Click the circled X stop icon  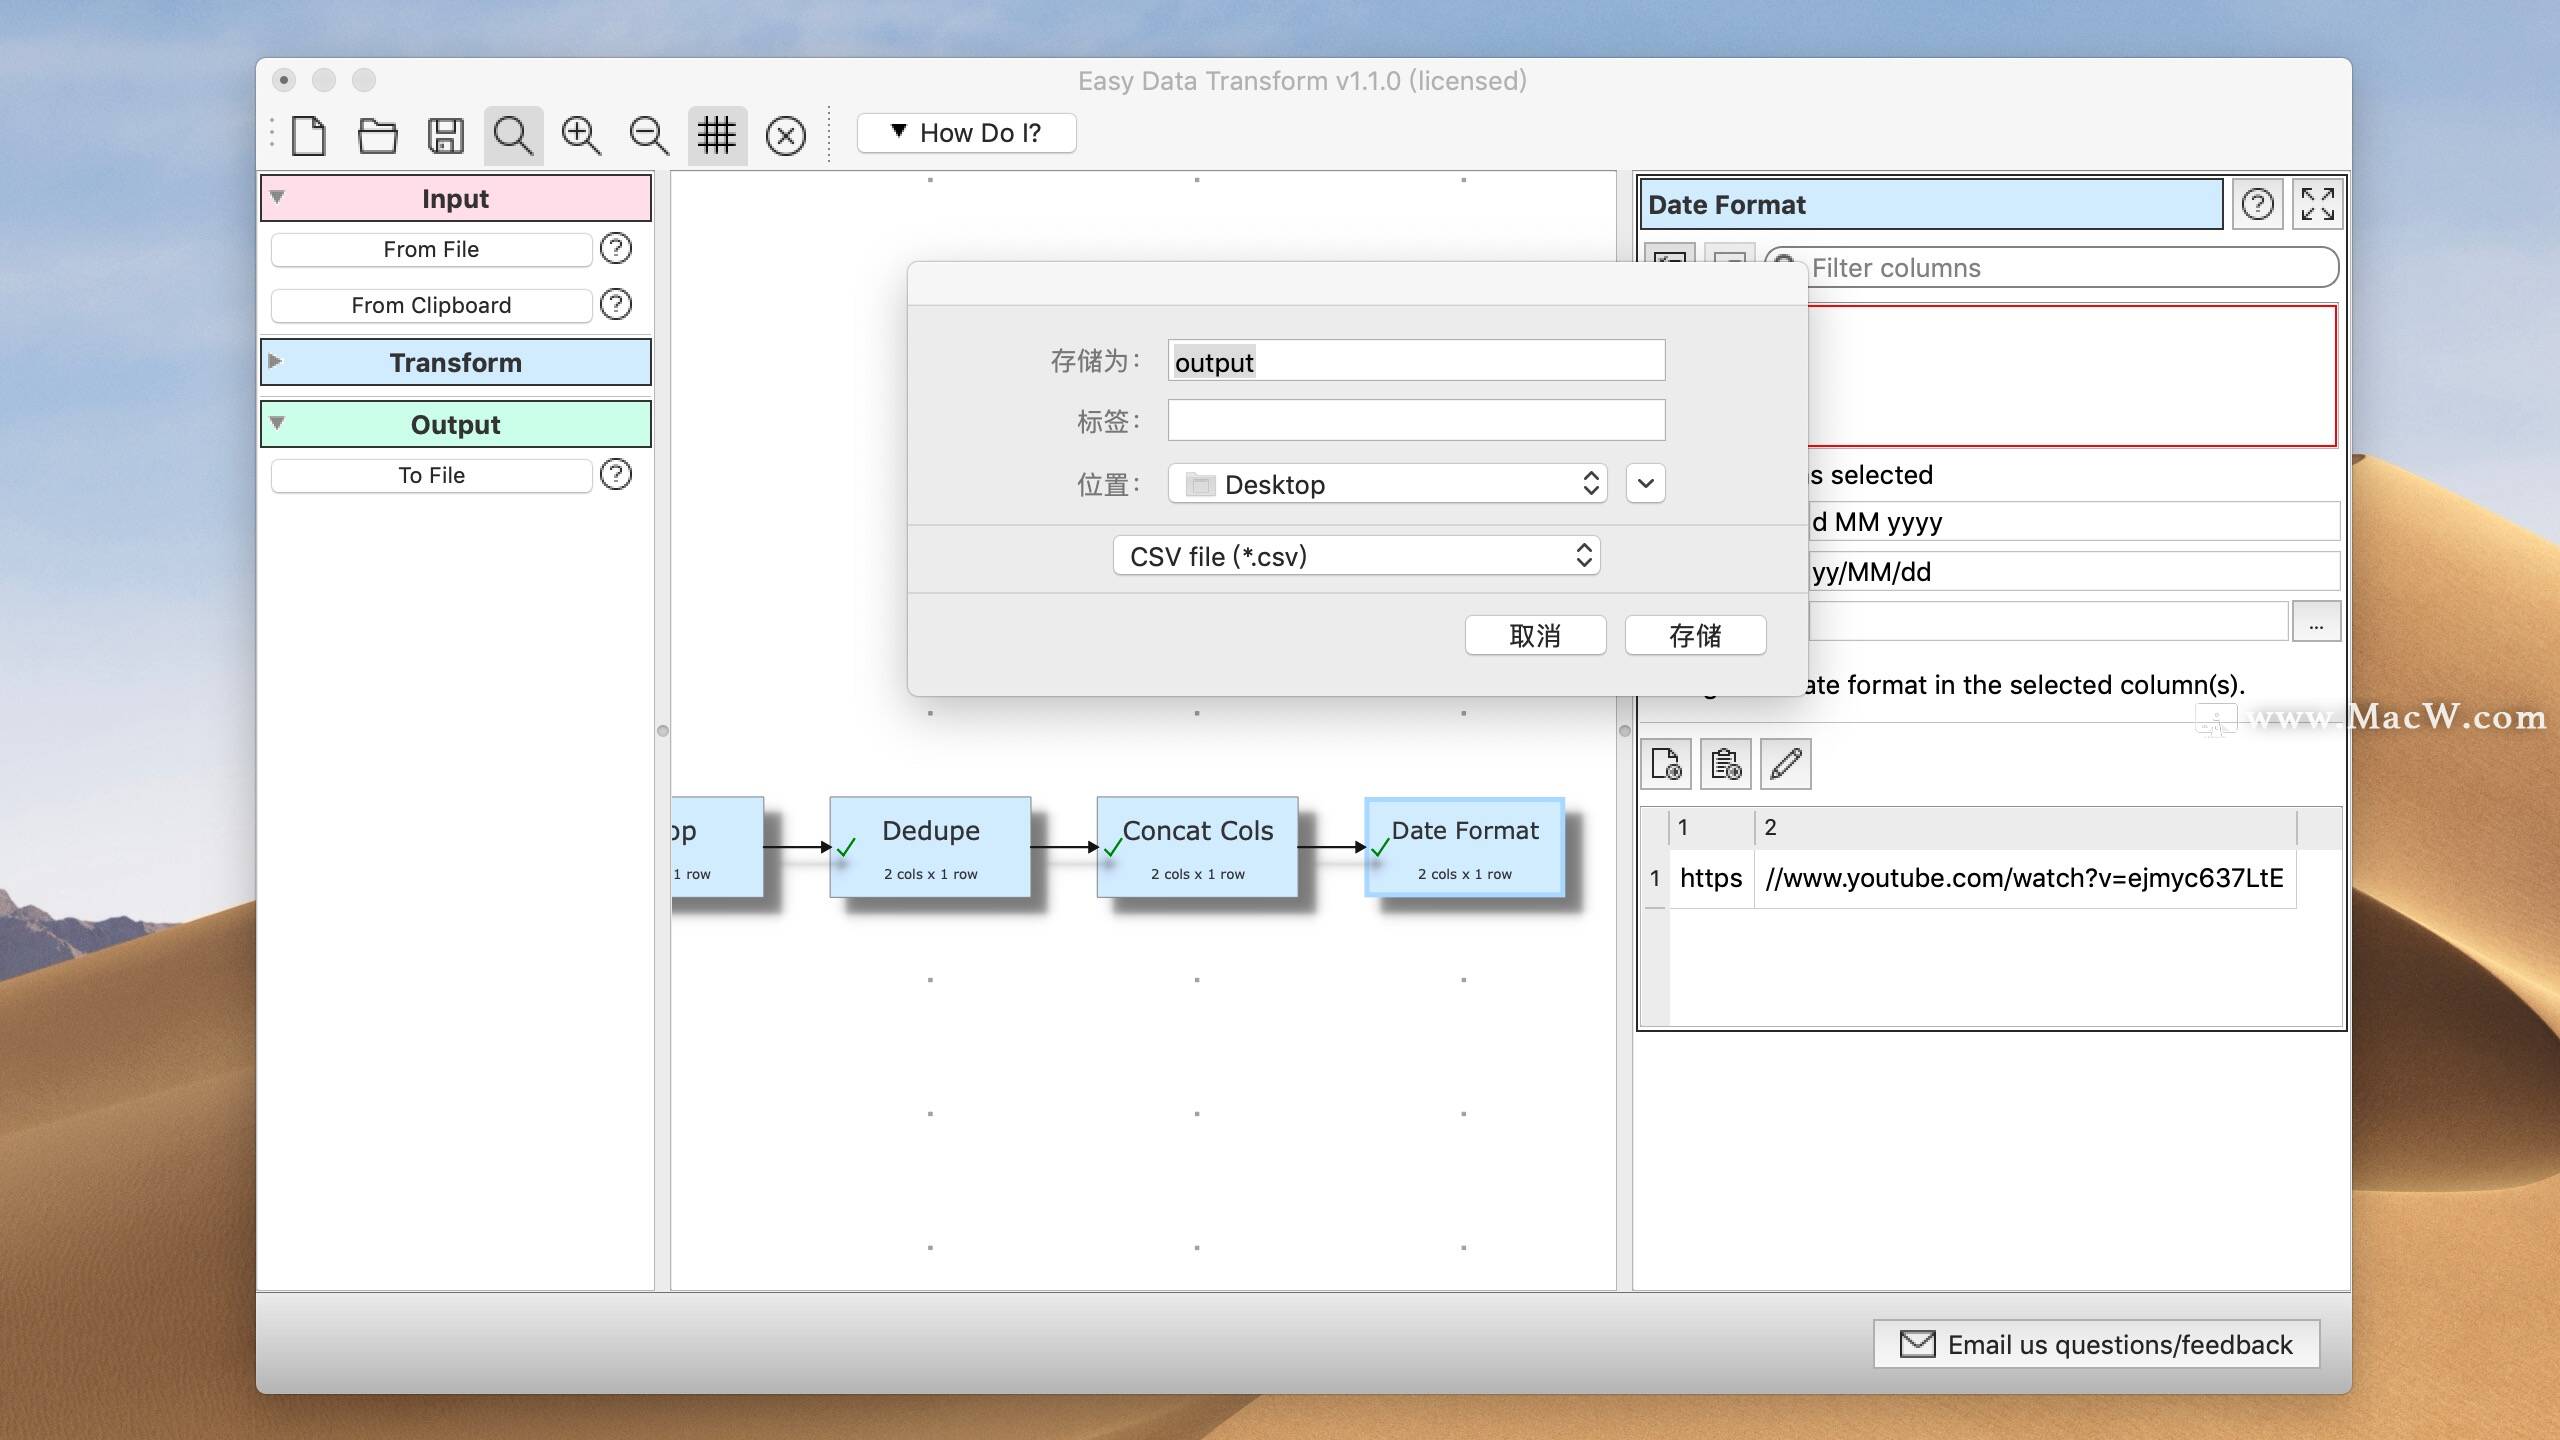coord(785,135)
